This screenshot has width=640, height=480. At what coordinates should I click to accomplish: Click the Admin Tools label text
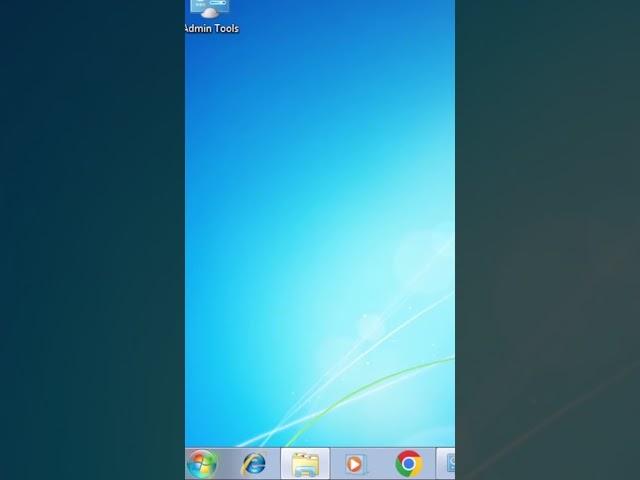[212, 29]
